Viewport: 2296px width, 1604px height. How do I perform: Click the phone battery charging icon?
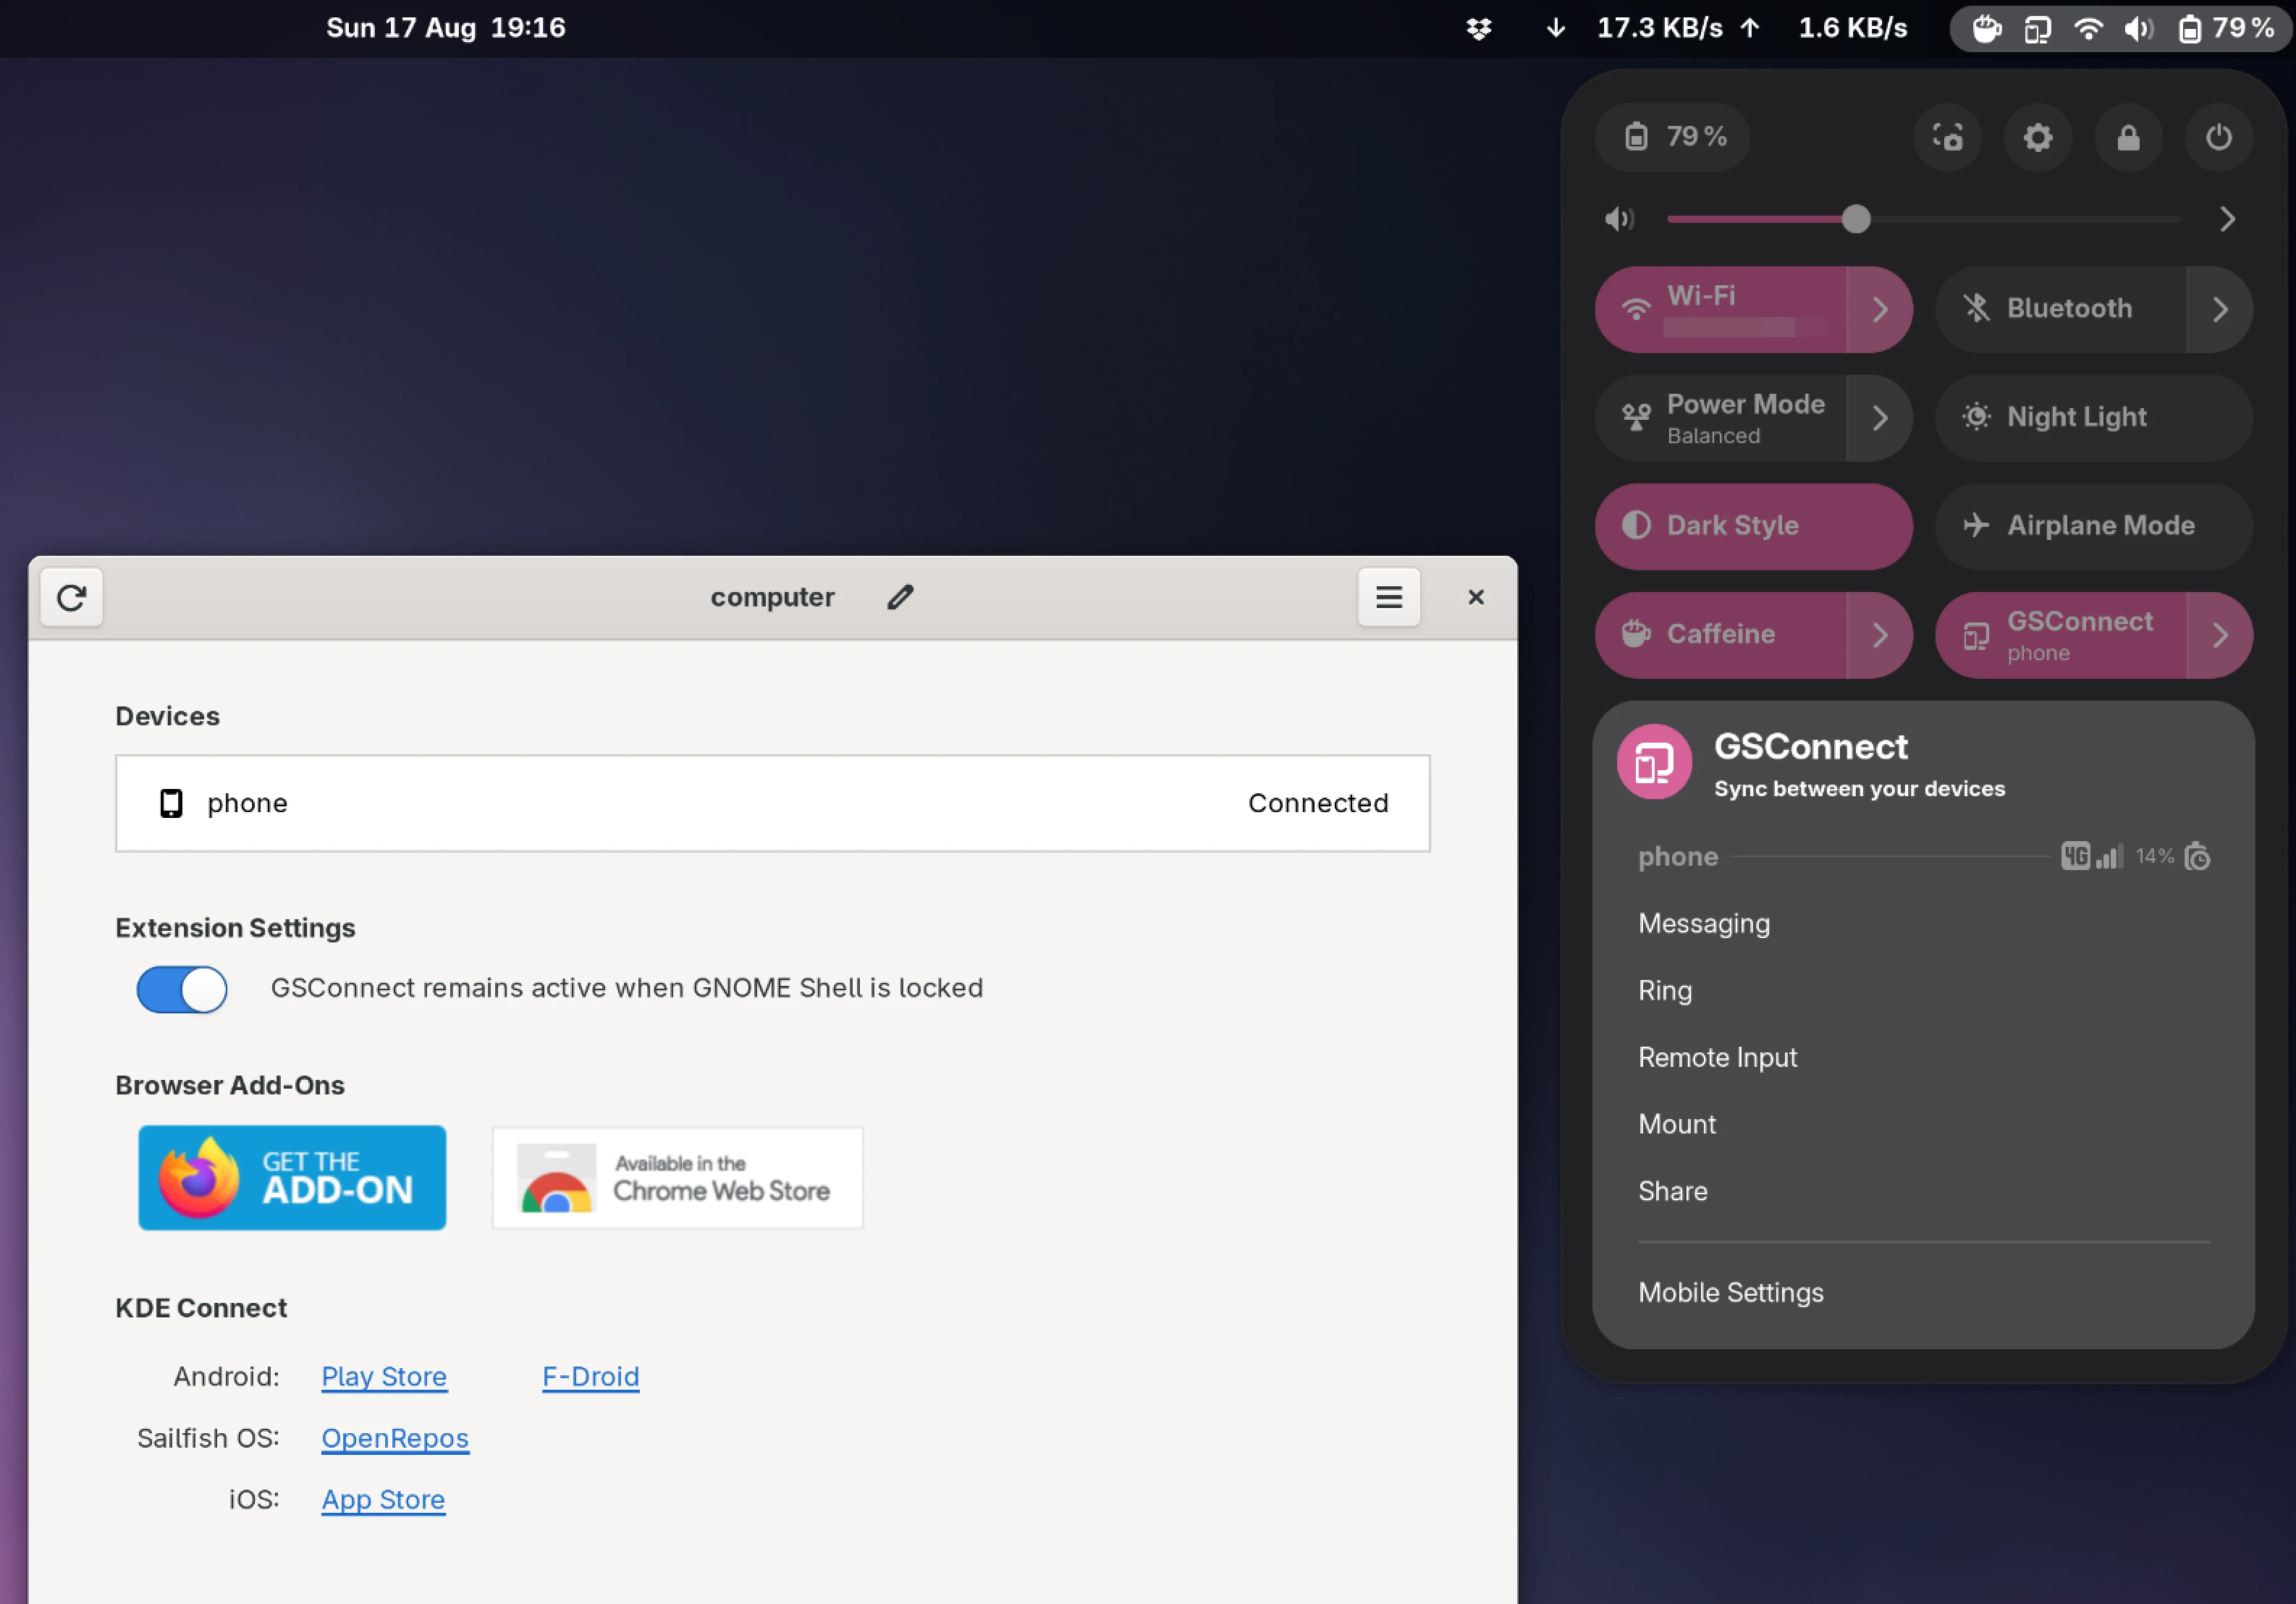[2197, 857]
